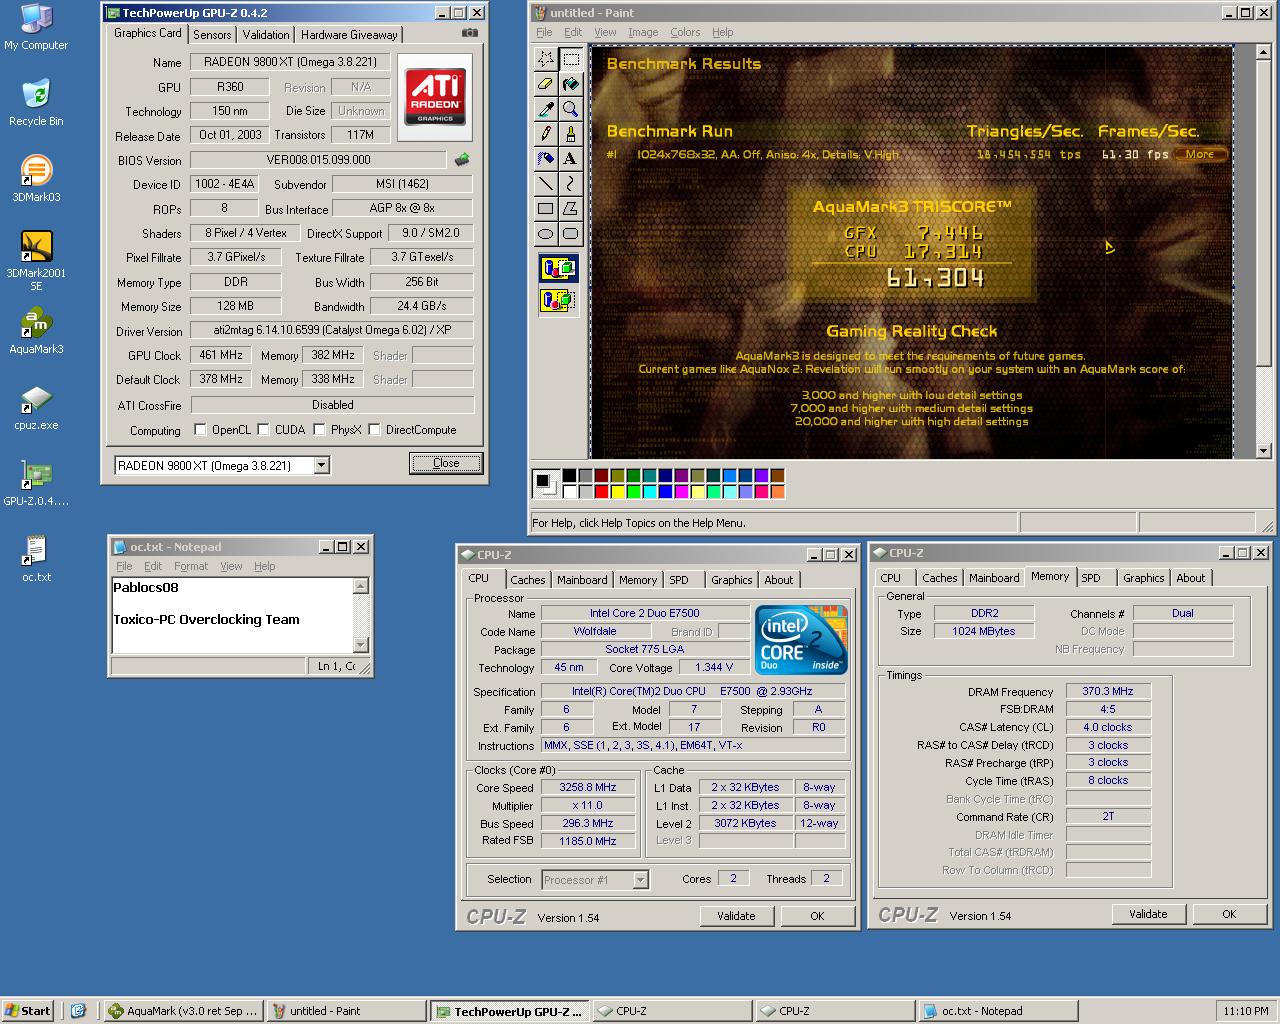
Task: Choose the Ellipse tool in Paint
Action: (x=545, y=234)
